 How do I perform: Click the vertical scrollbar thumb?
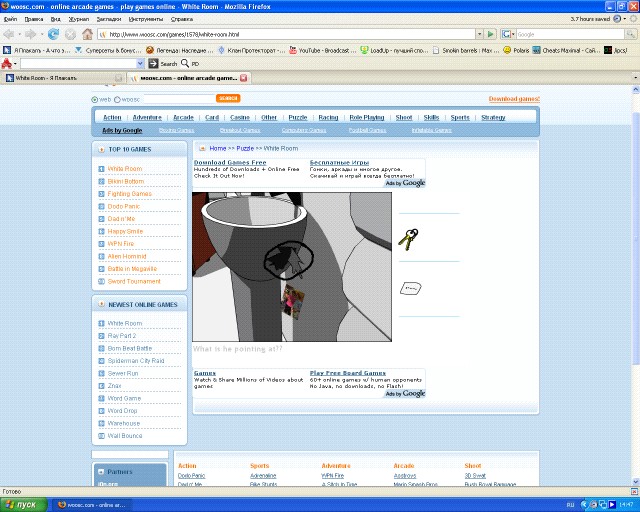coord(636,237)
